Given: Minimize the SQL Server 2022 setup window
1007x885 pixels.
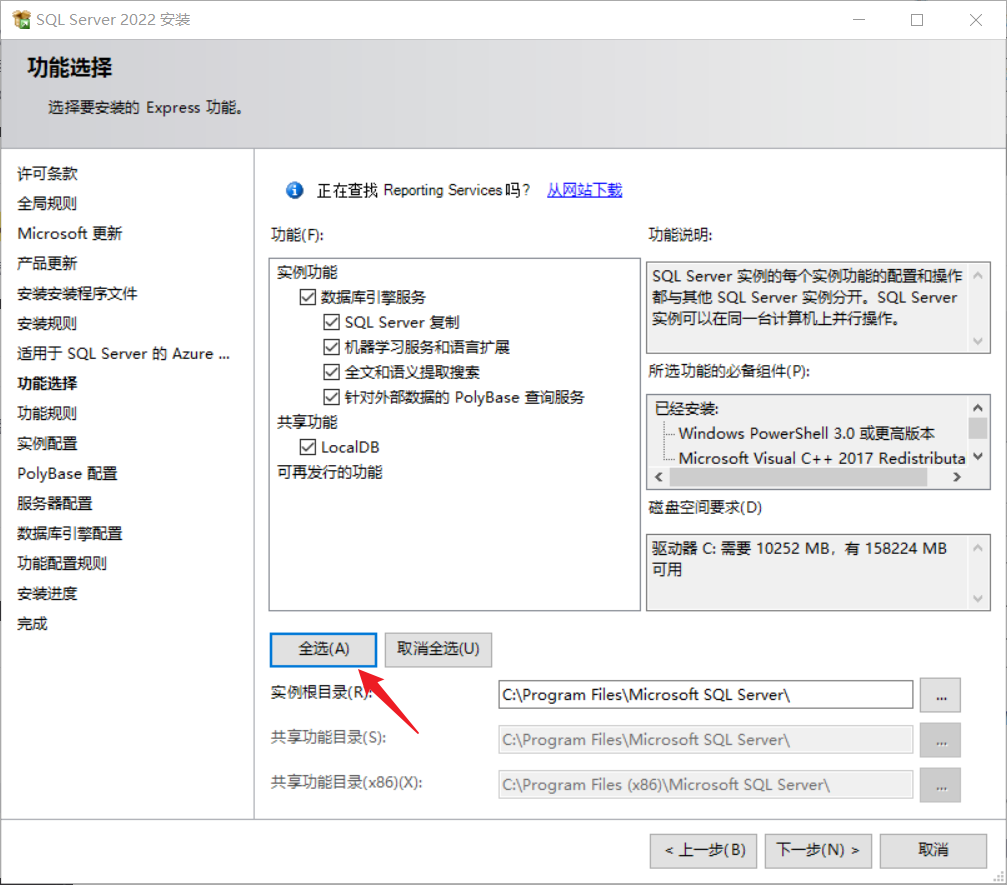Looking at the screenshot, I should pos(859,20).
